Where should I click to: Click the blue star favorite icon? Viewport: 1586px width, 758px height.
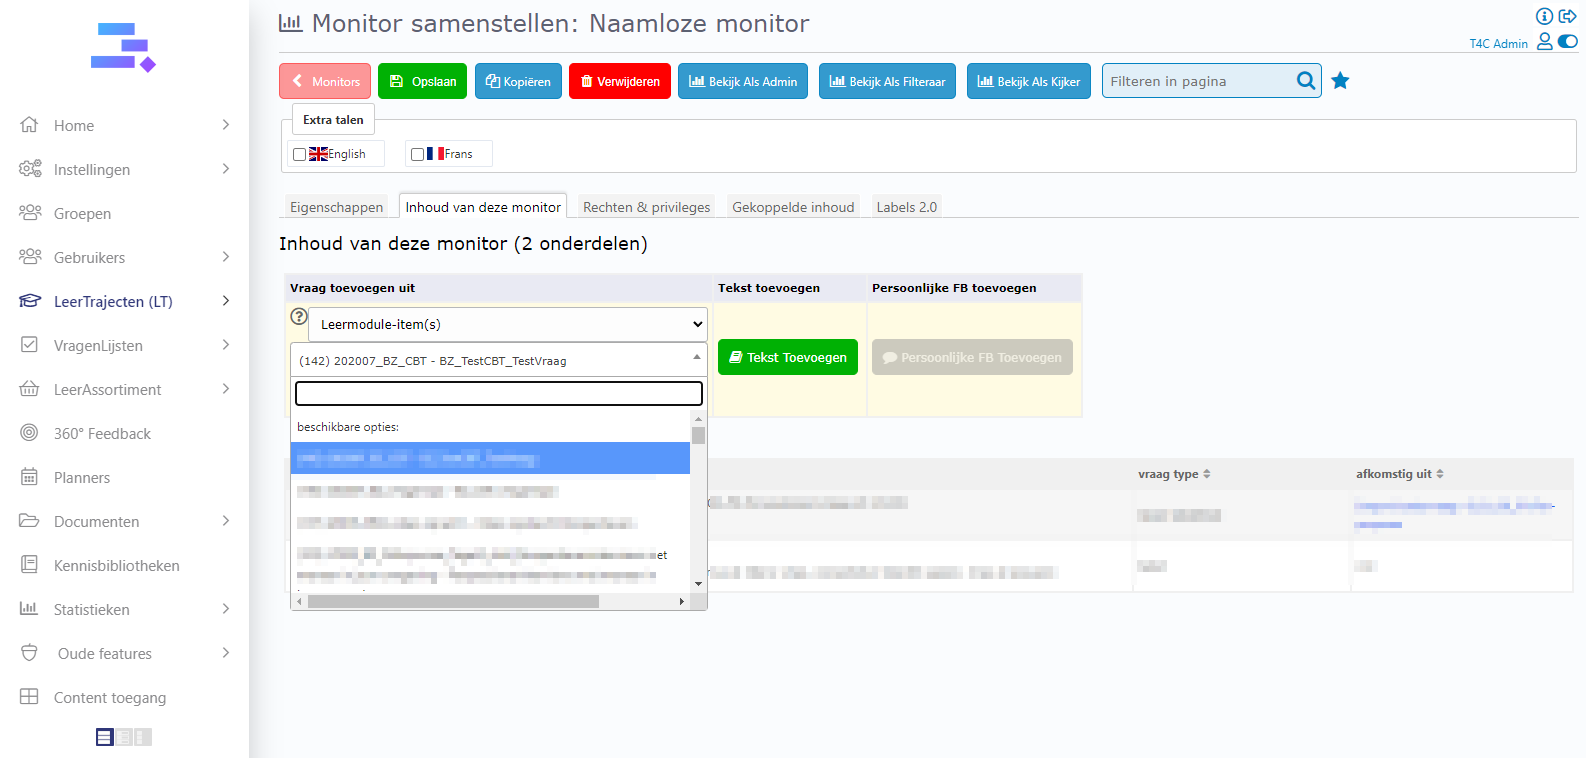click(x=1340, y=81)
